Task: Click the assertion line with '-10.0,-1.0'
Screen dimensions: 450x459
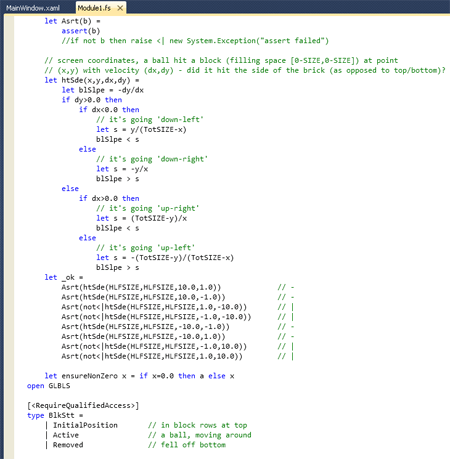Action: pos(145,327)
